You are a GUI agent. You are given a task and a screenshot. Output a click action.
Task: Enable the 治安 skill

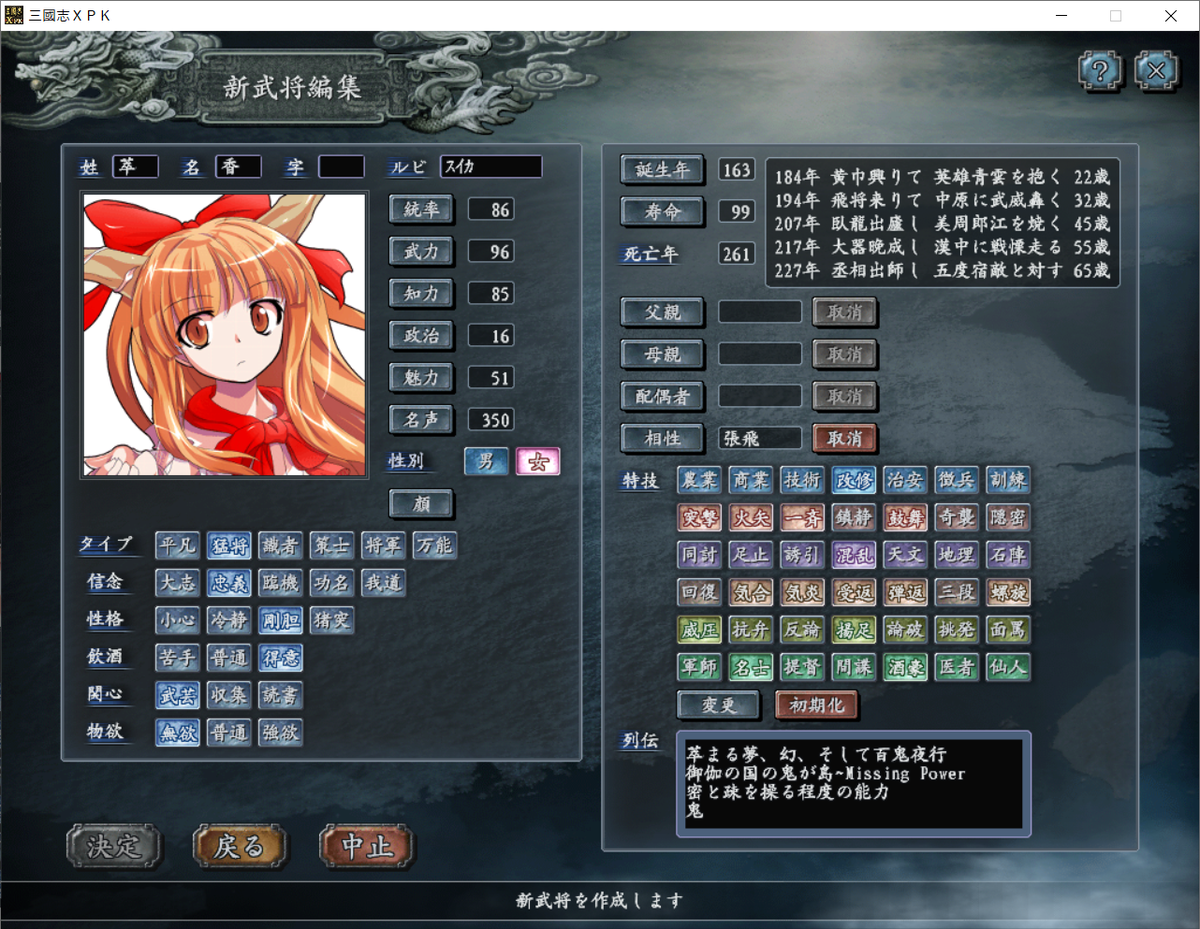905,480
